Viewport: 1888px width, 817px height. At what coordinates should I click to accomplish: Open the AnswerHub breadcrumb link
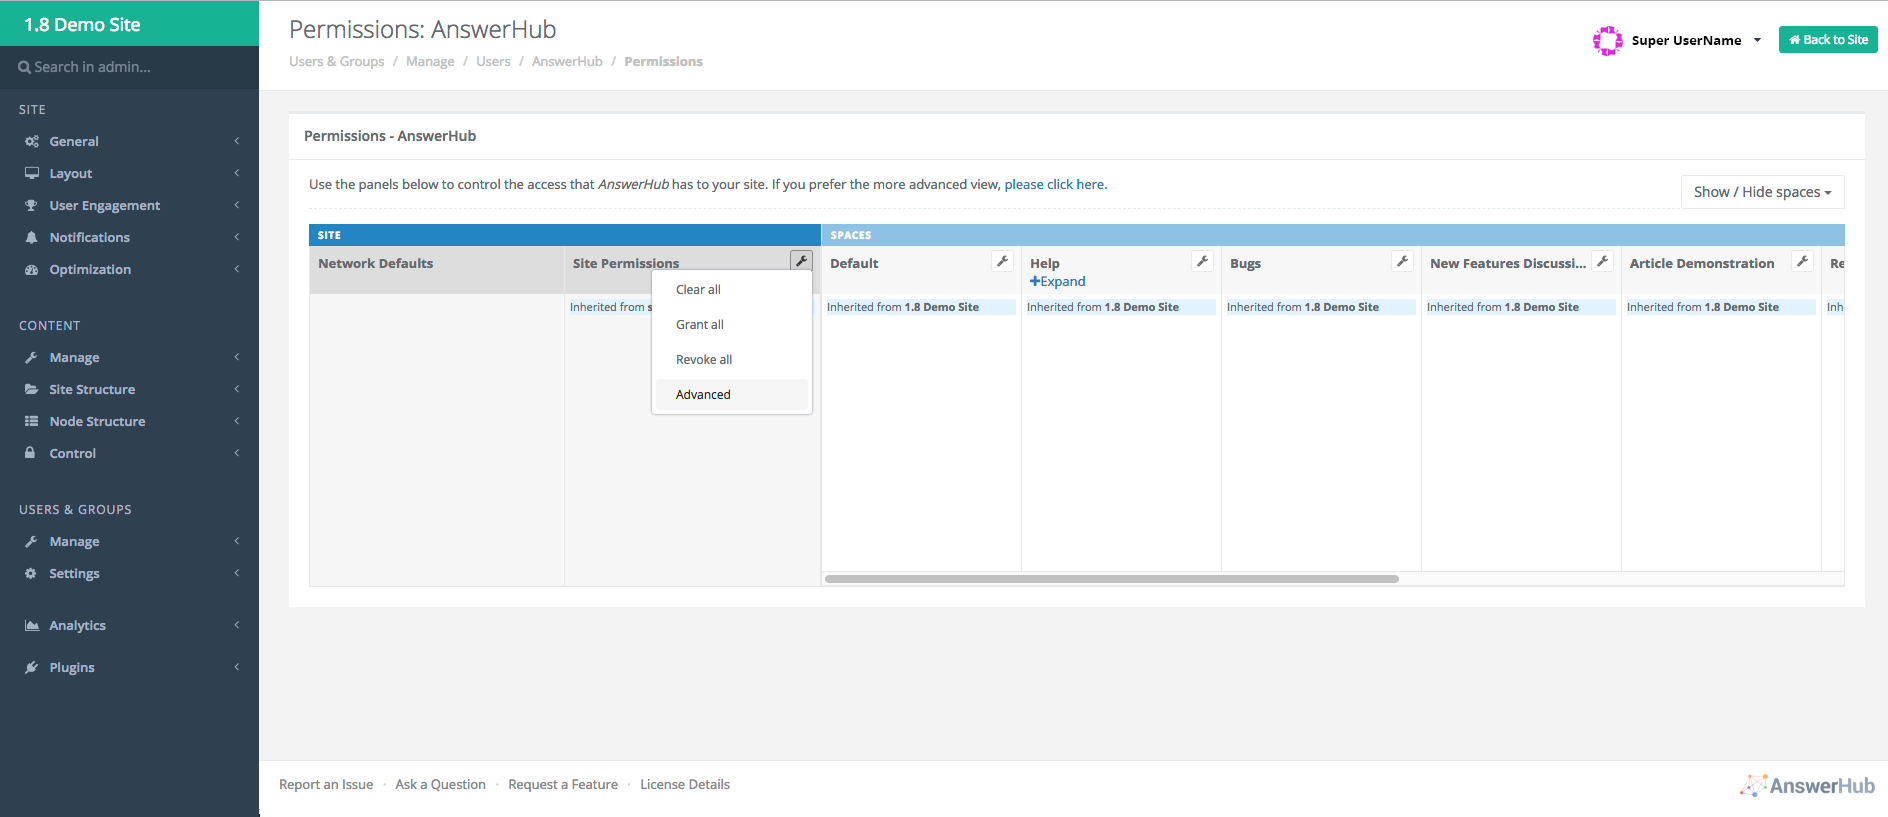(567, 61)
